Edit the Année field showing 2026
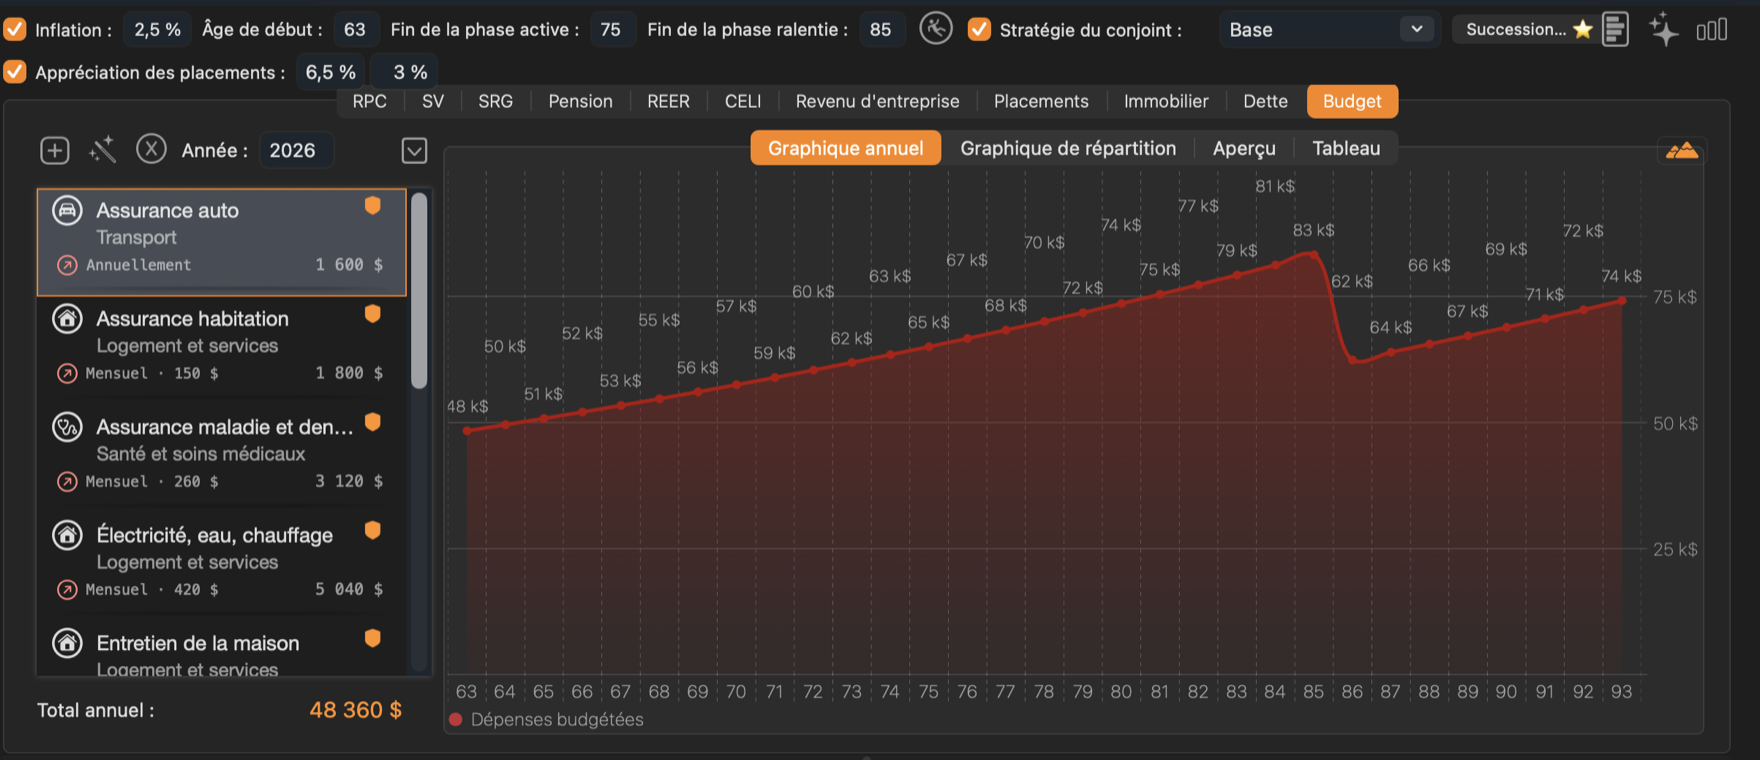Screen dimensions: 1760x760 click(296, 150)
